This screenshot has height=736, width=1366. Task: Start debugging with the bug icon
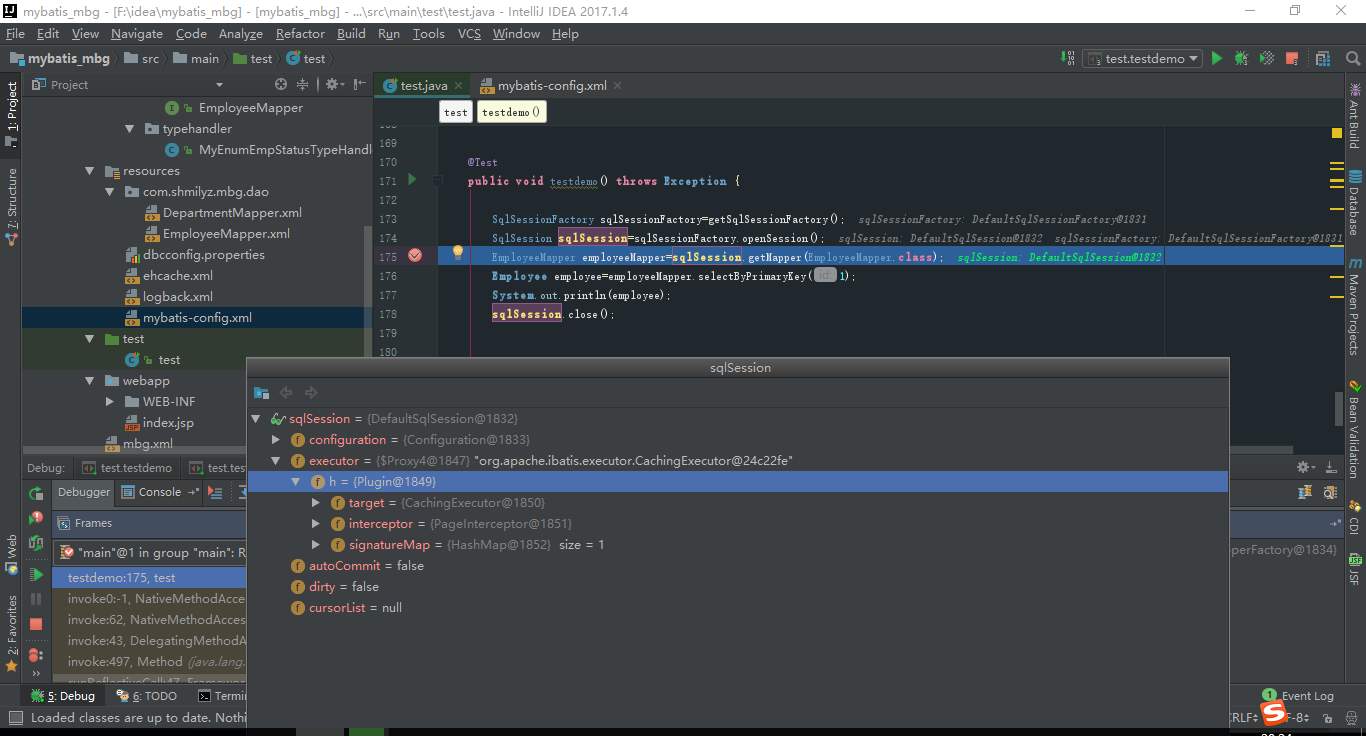[x=1241, y=58]
